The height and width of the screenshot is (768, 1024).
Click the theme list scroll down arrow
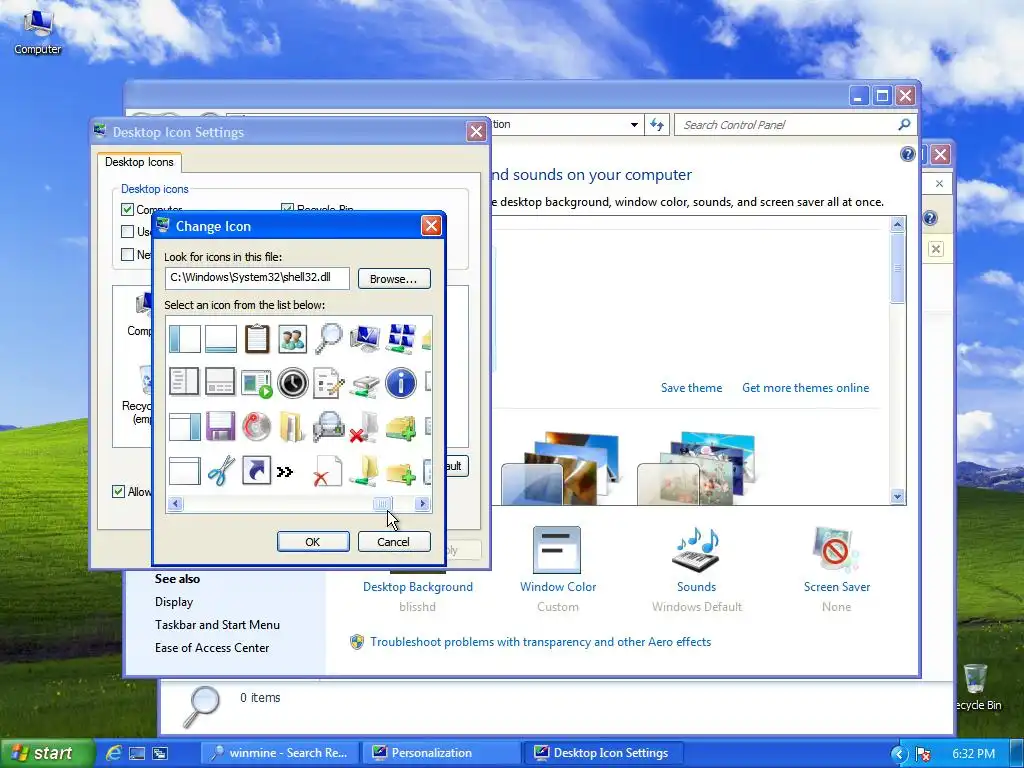897,496
